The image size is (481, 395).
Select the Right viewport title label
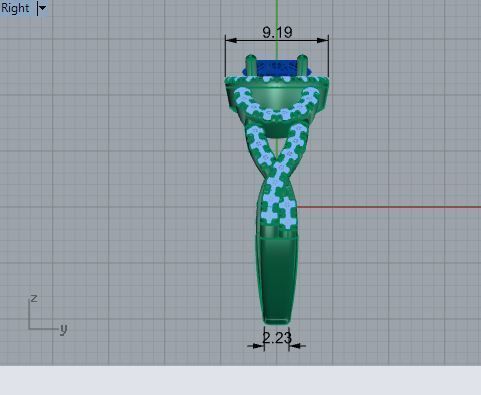click(x=15, y=8)
